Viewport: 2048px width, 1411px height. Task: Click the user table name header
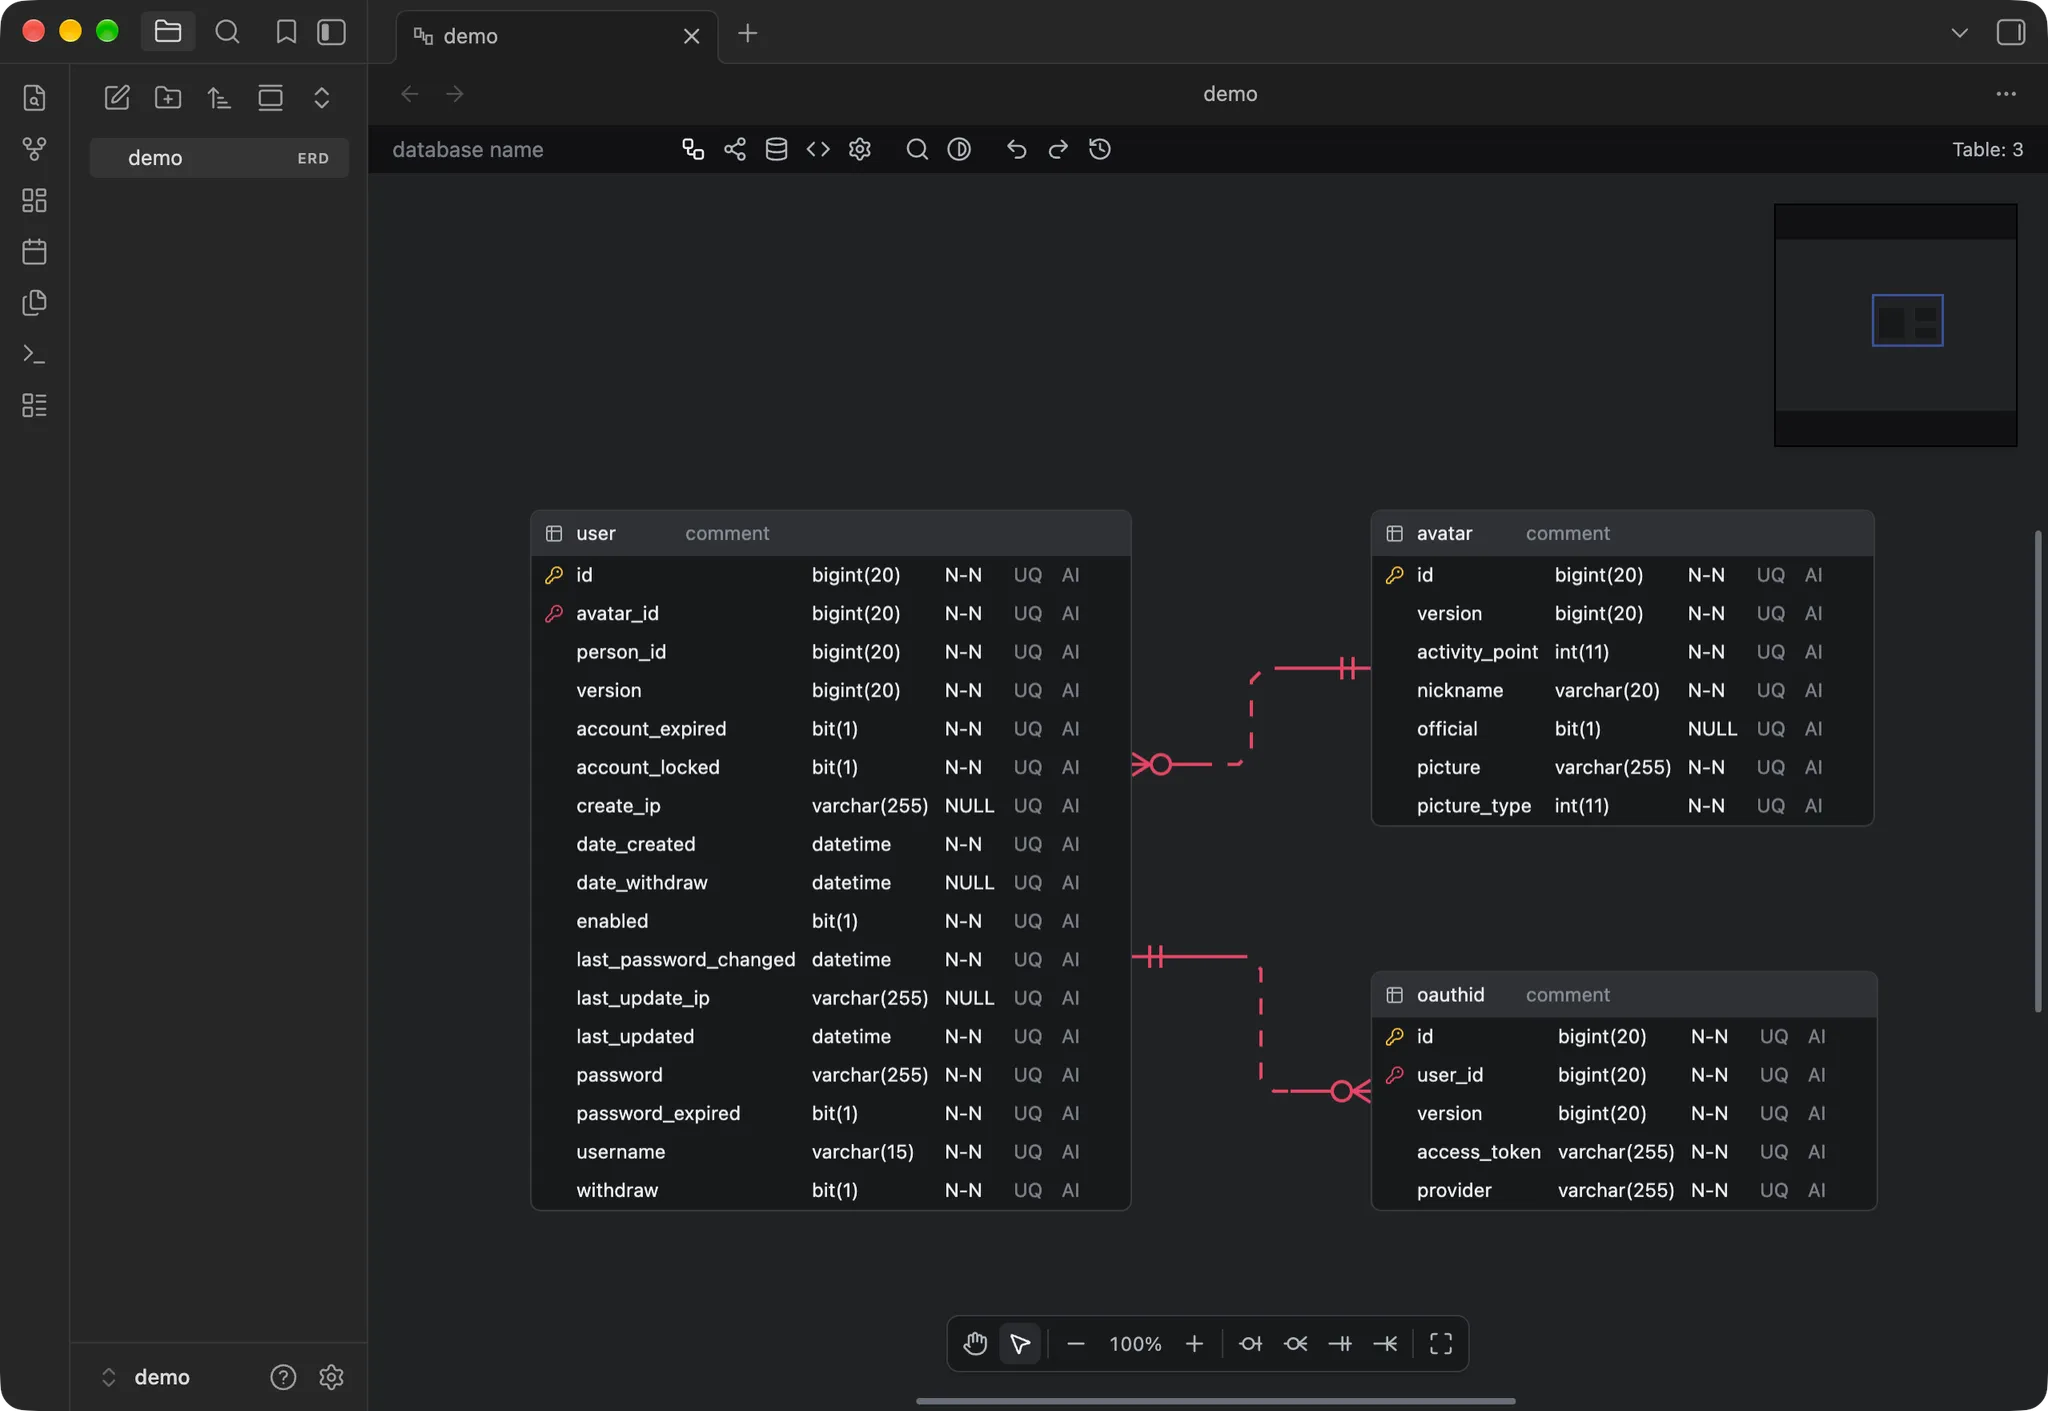click(x=596, y=533)
